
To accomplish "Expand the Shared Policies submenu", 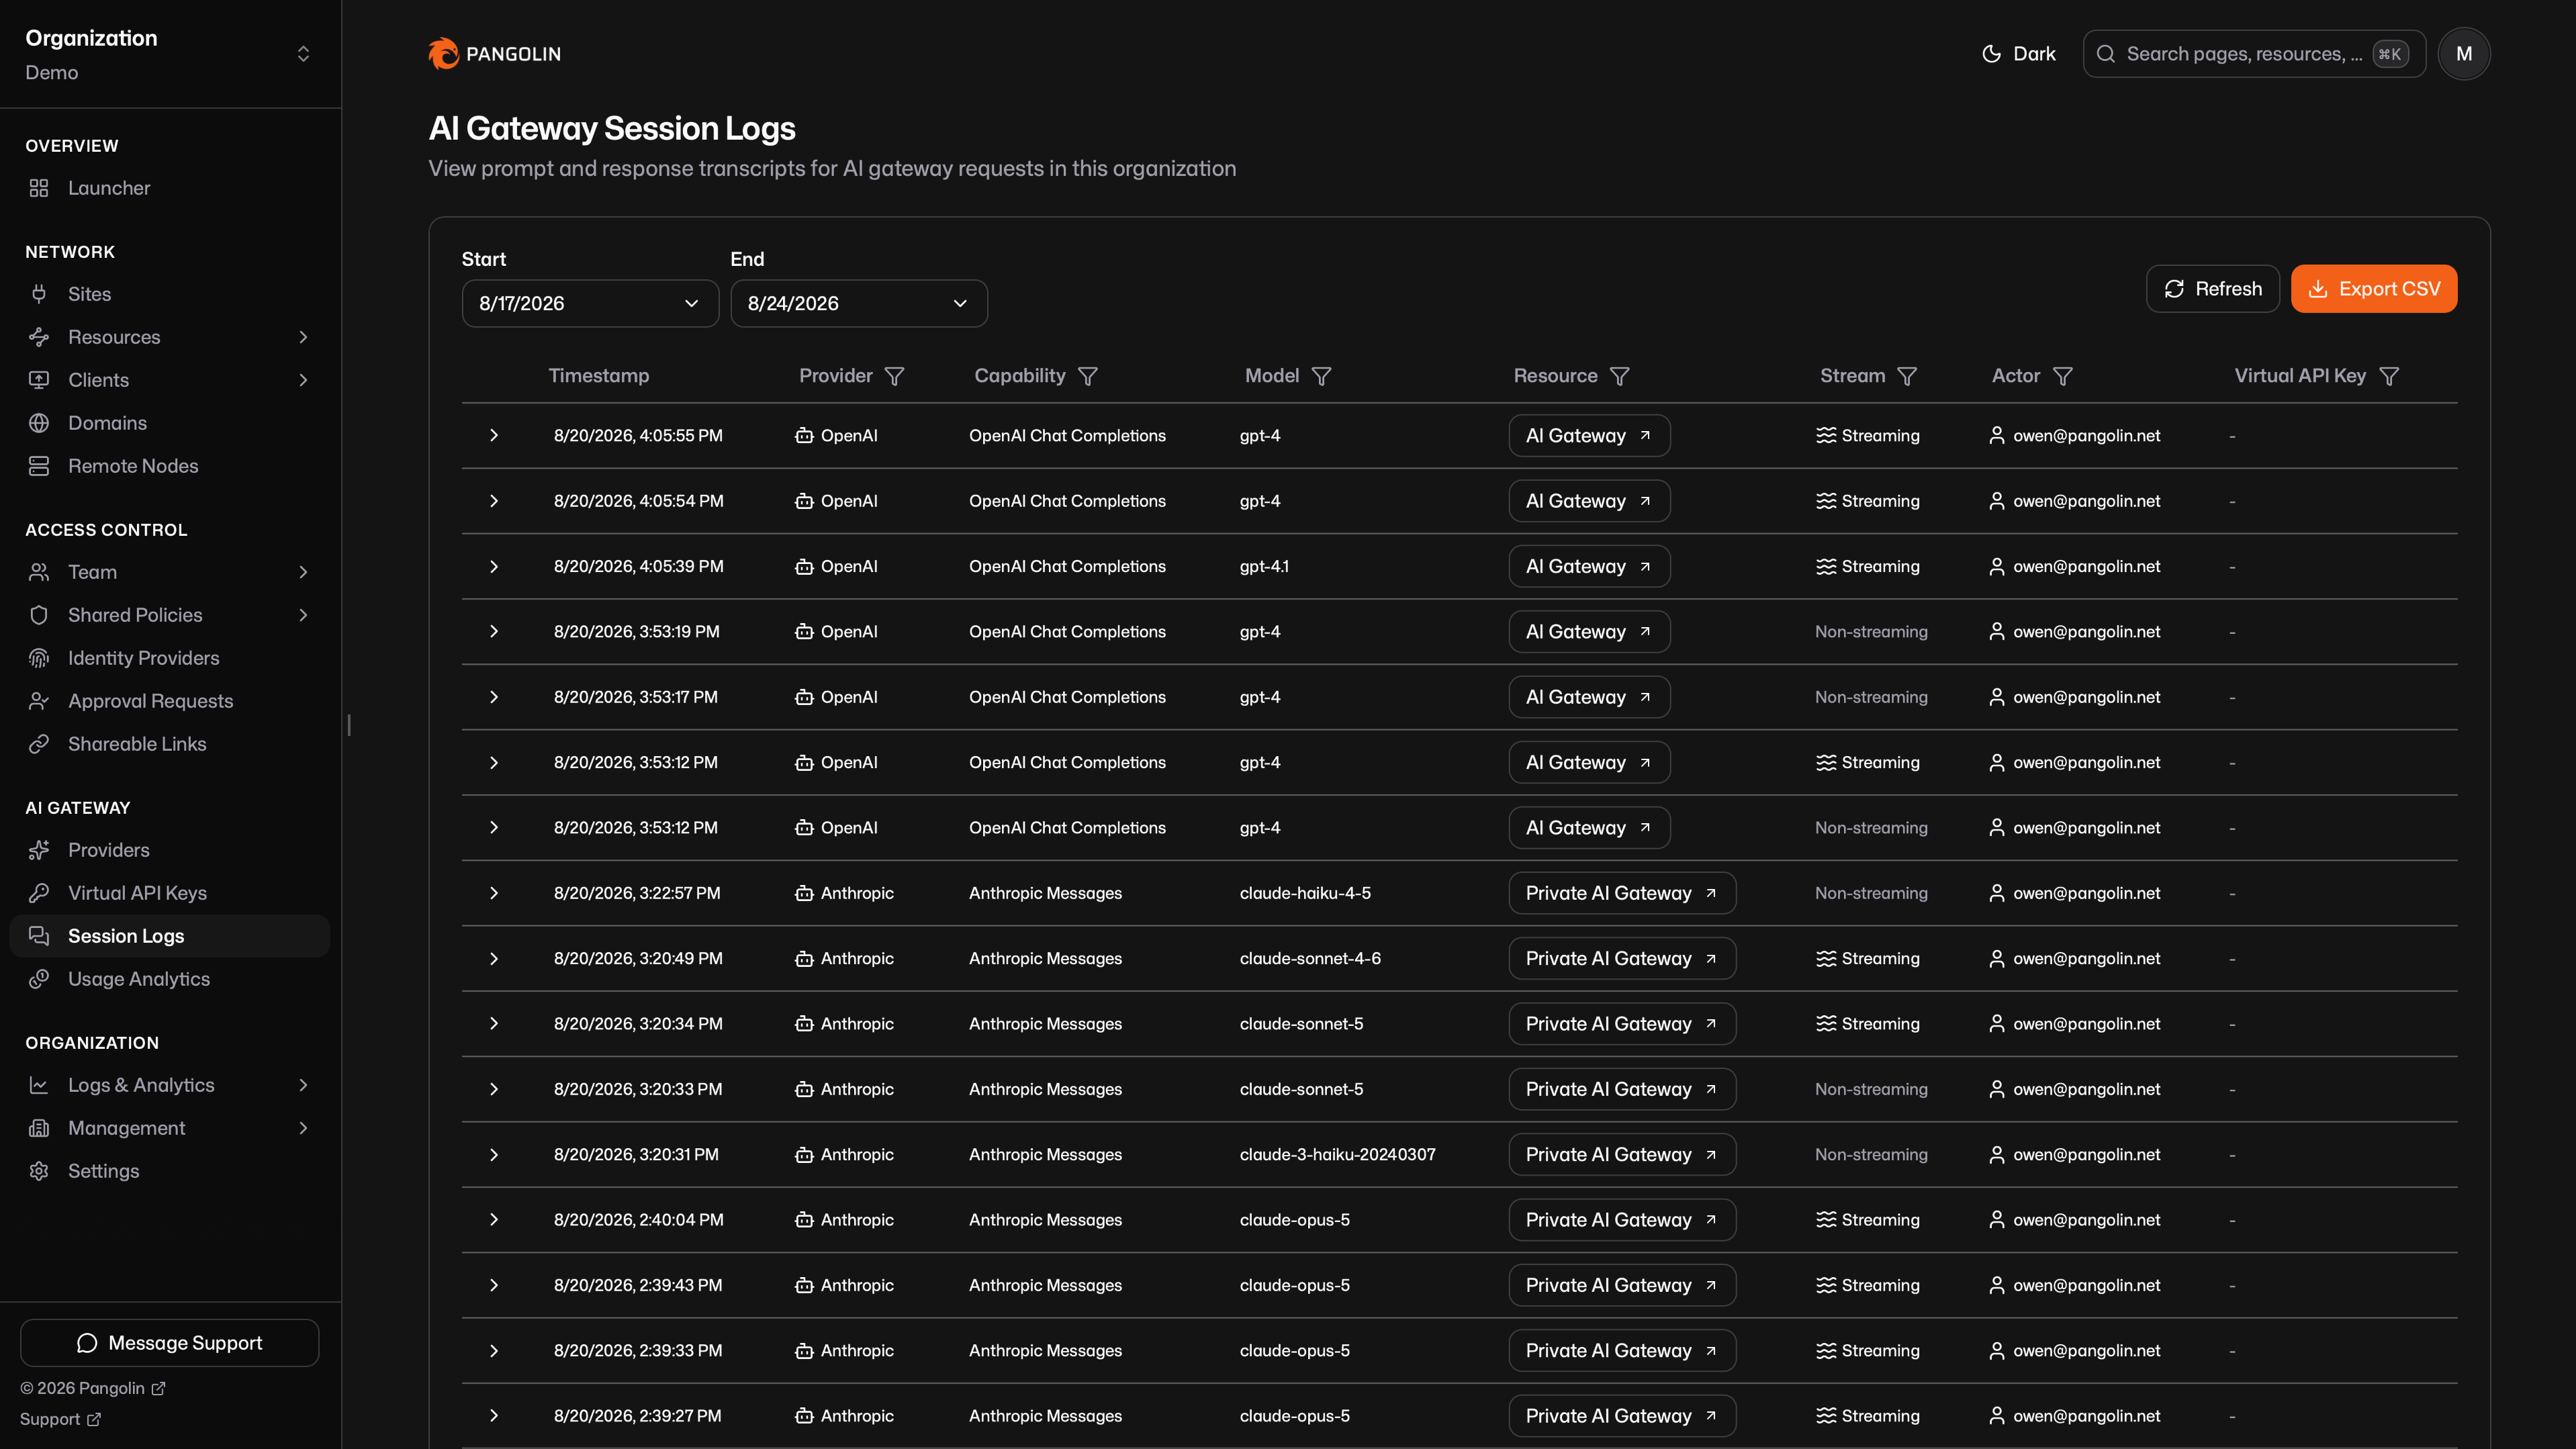I will 170,615.
